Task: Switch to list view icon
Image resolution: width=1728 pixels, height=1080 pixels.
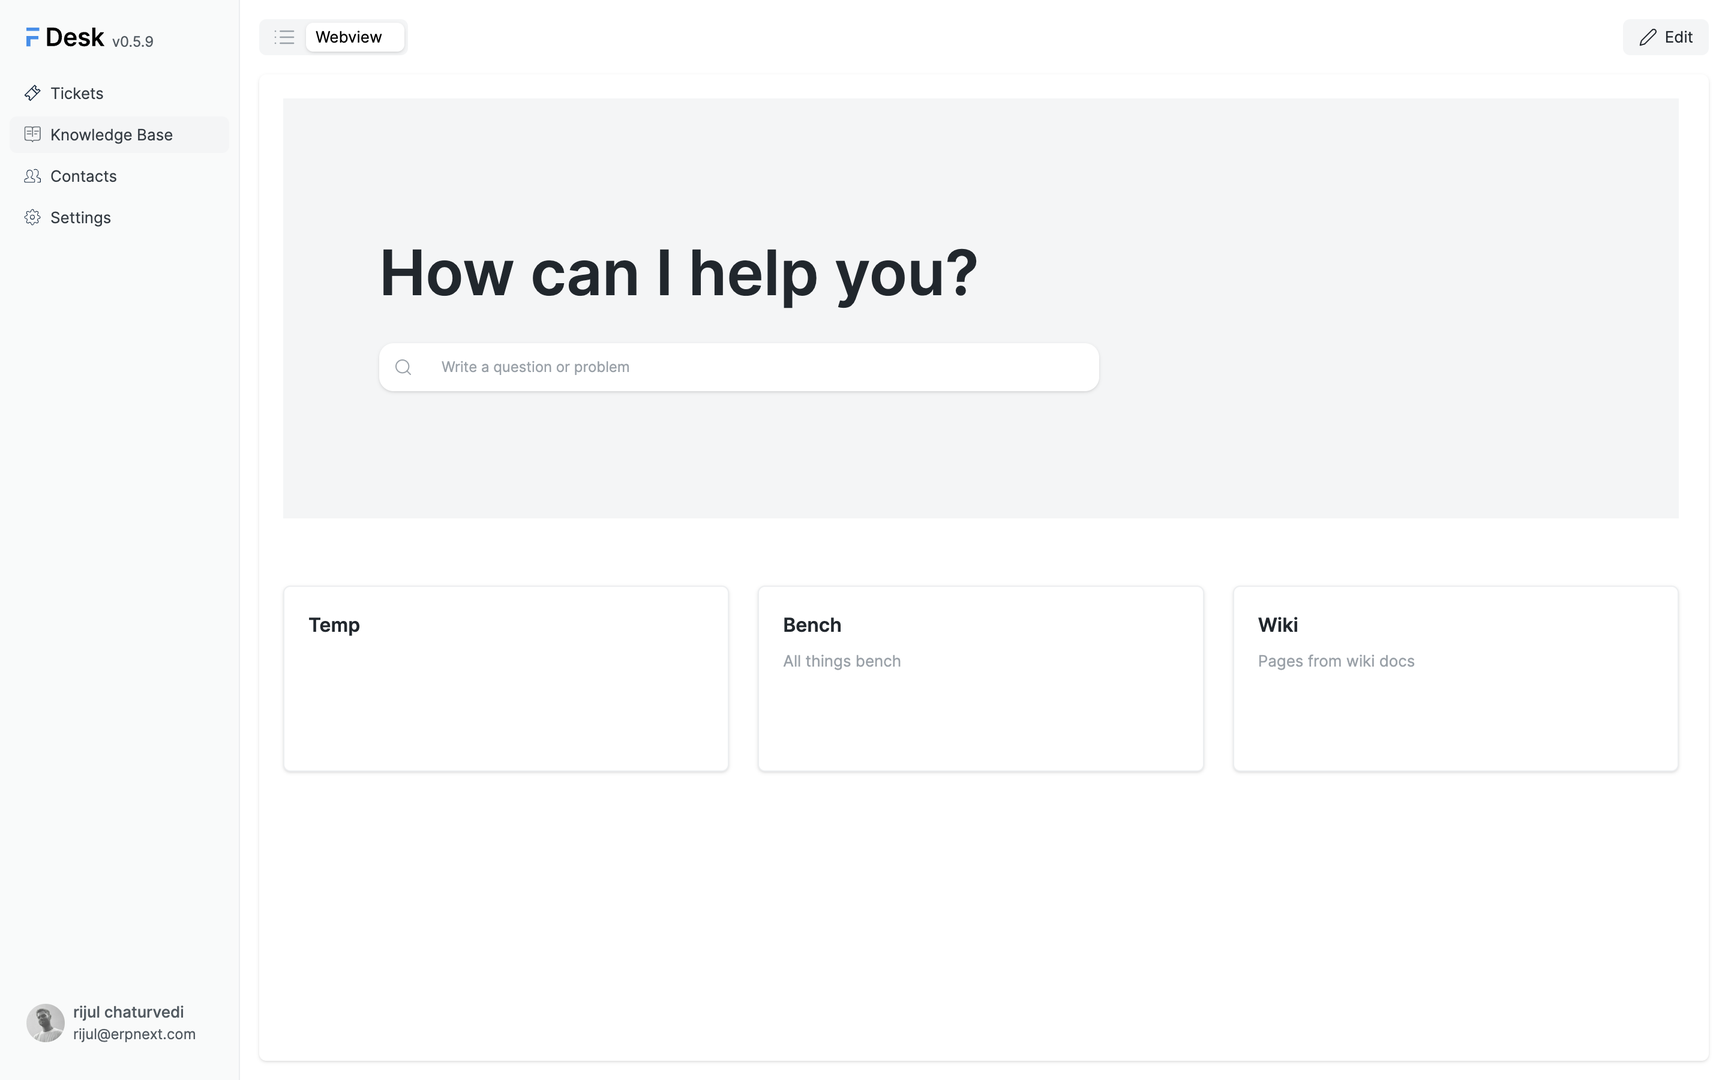Action: pos(284,37)
